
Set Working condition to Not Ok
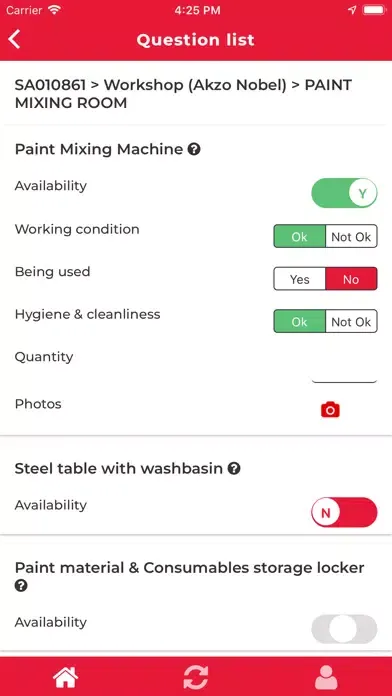(351, 237)
